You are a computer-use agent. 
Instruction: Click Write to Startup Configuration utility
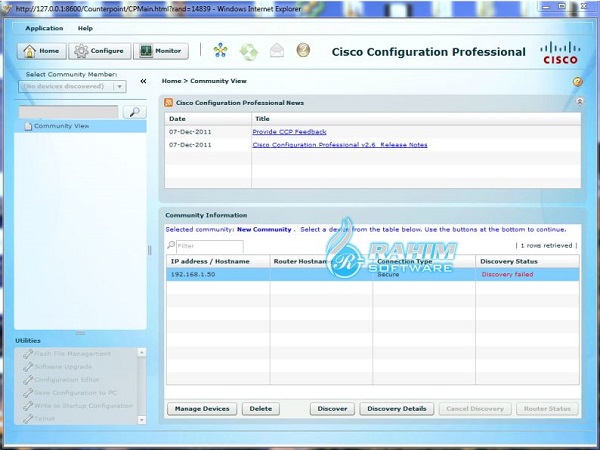[78, 406]
